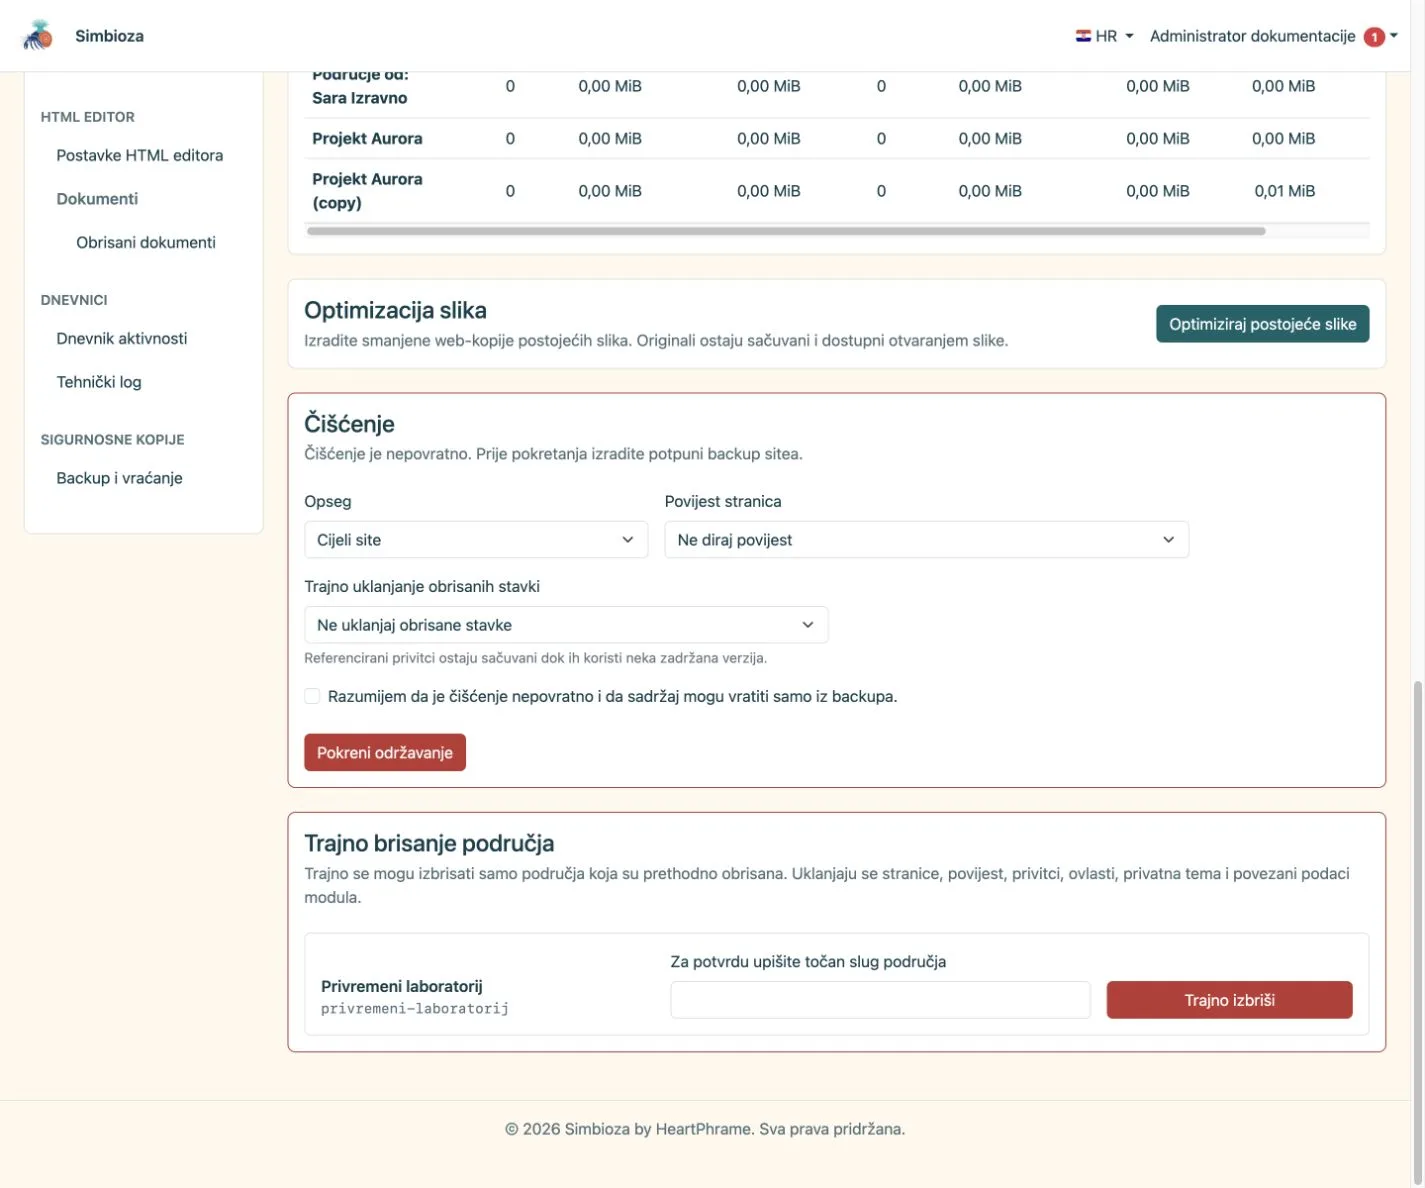The height and width of the screenshot is (1188, 1425).
Task: Go to Backup i vraćanje
Action: (119, 478)
